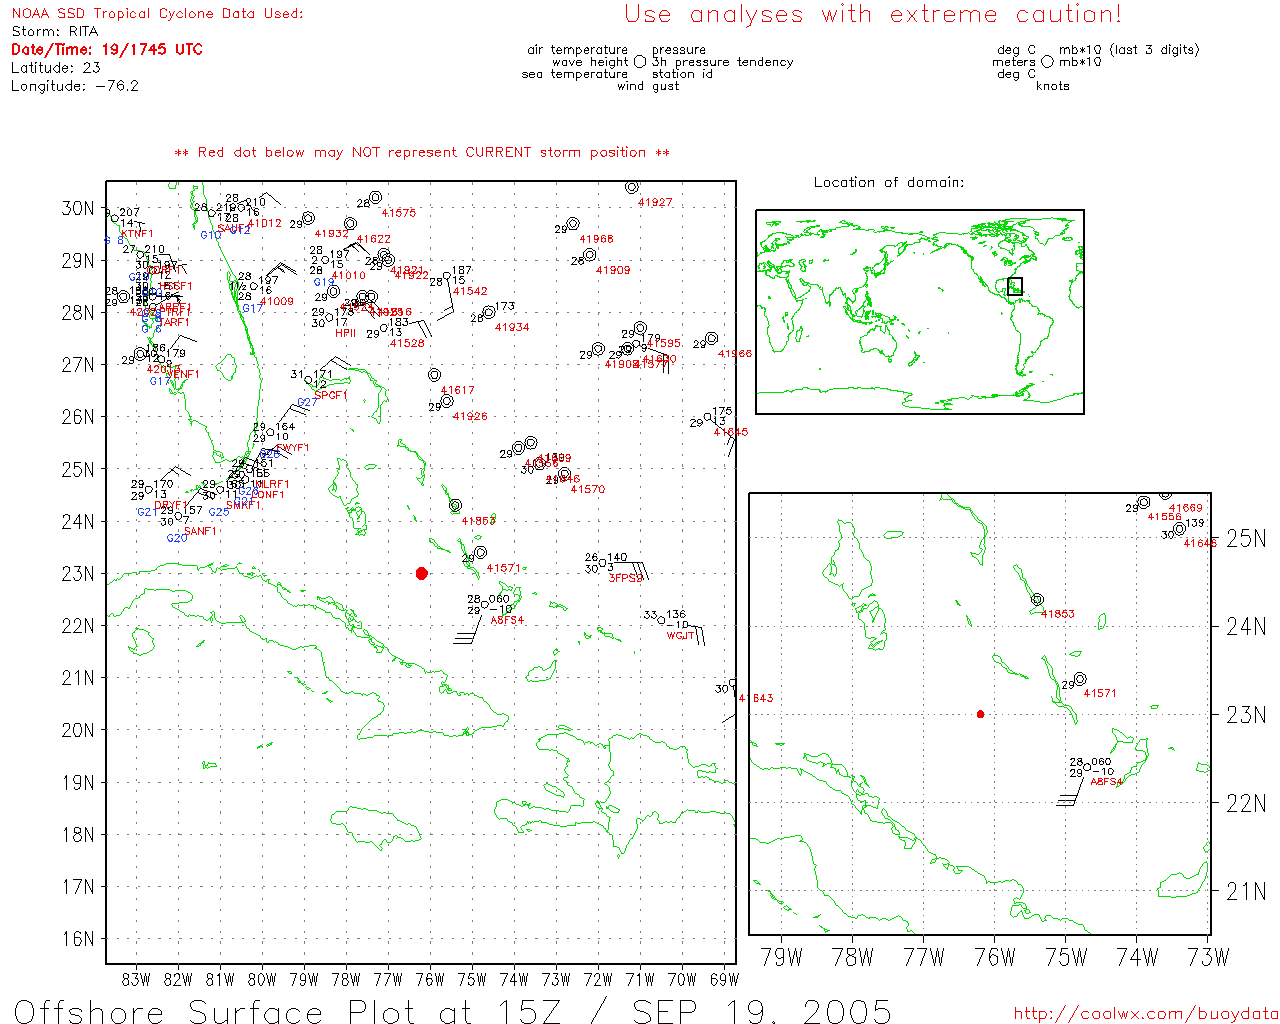The height and width of the screenshot is (1024, 1280).
Task: Click the world overview map thumbnail
Action: pos(919,311)
